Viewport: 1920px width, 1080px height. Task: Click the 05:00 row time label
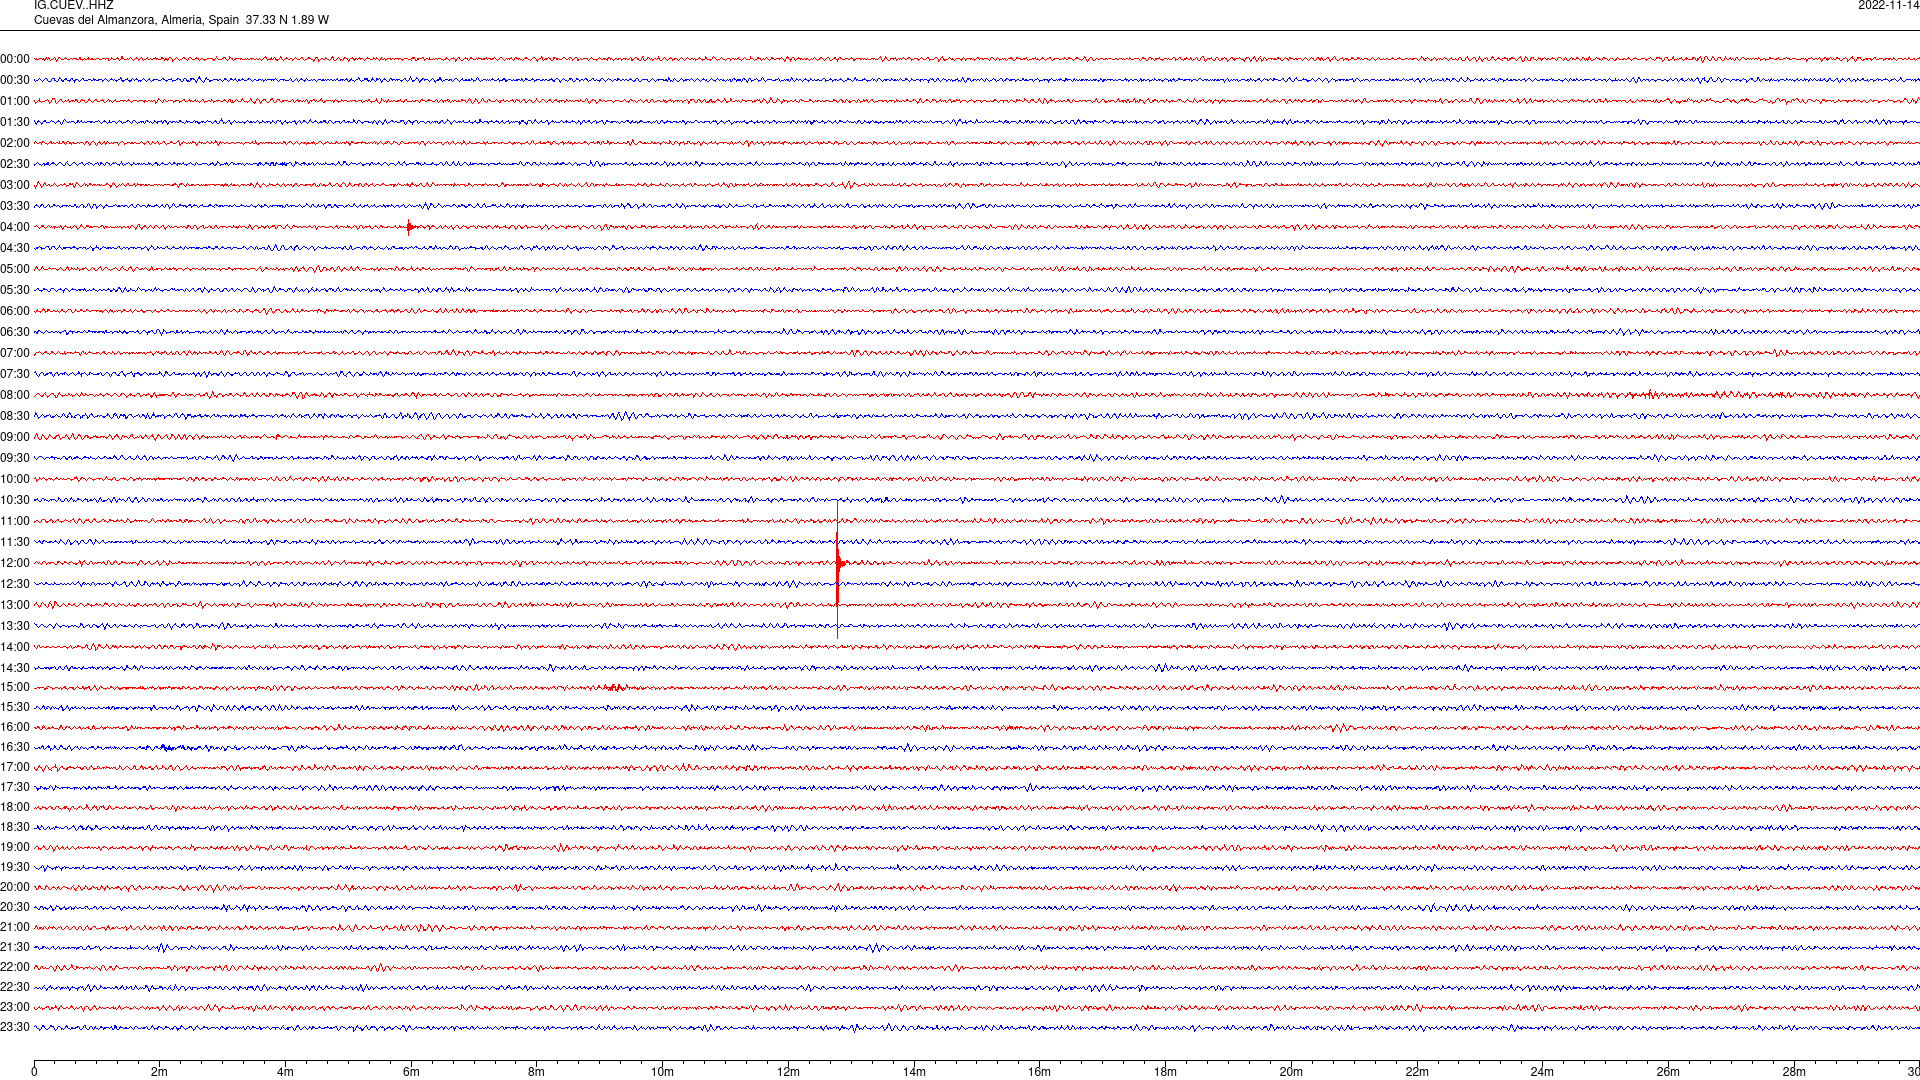15,269
